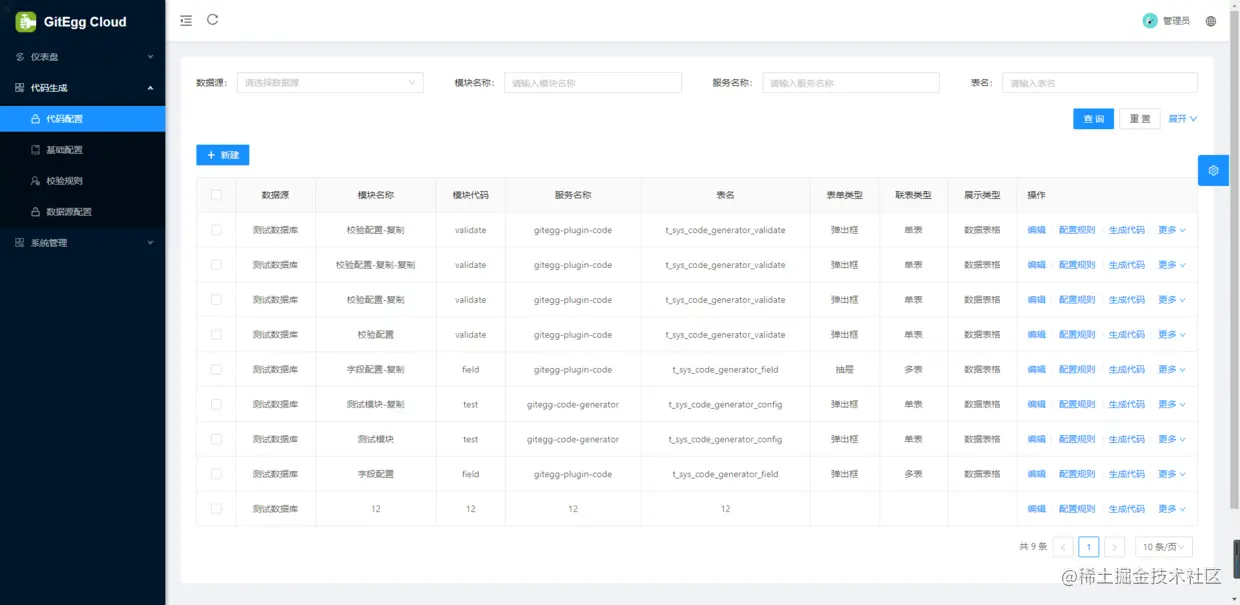Open the blue settings gear on right edge

[x=1213, y=170]
